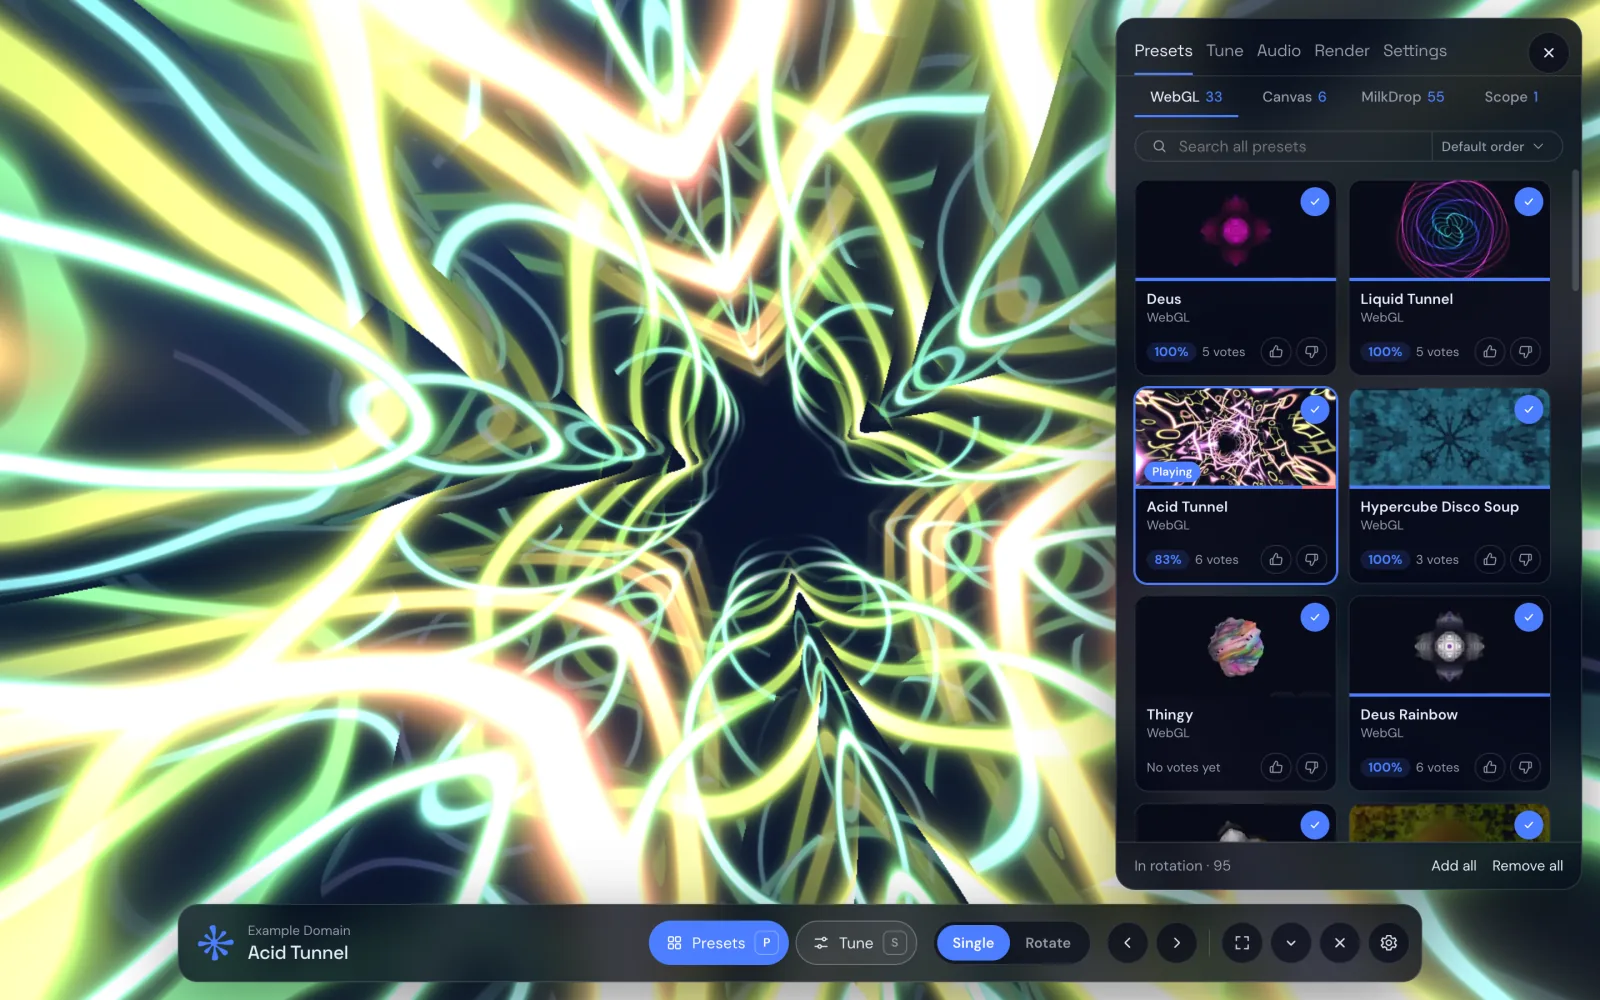This screenshot has height=1000, width=1600.
Task: Click the Search all presets field
Action: (x=1283, y=147)
